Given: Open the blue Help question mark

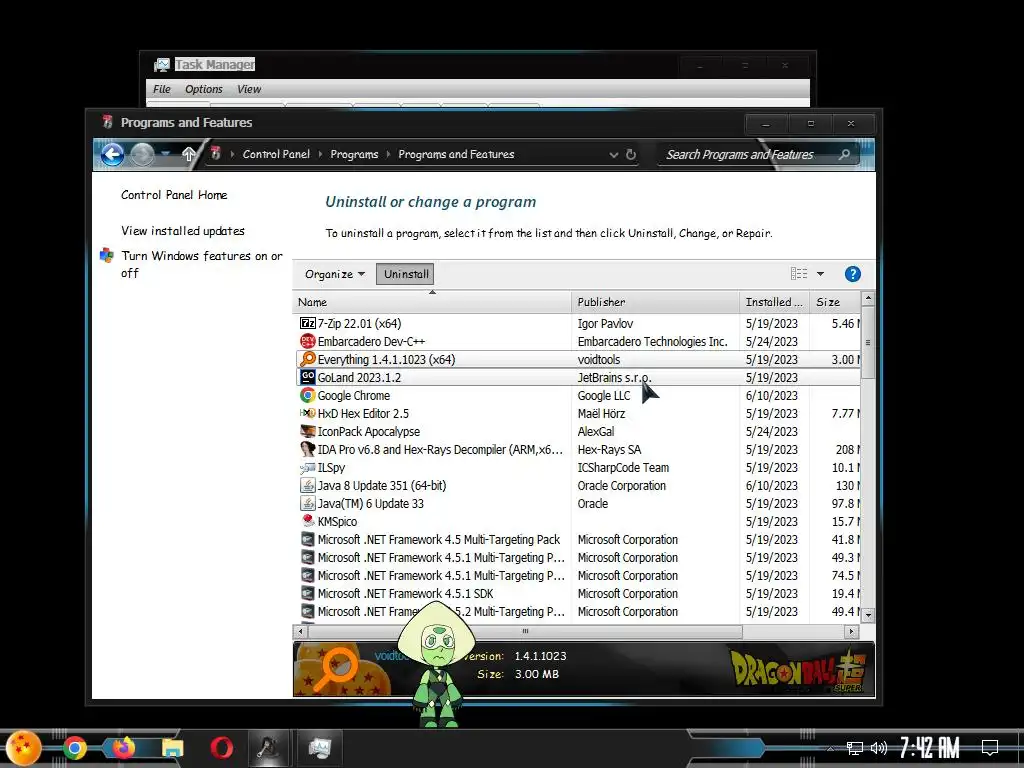Looking at the screenshot, I should tap(852, 274).
